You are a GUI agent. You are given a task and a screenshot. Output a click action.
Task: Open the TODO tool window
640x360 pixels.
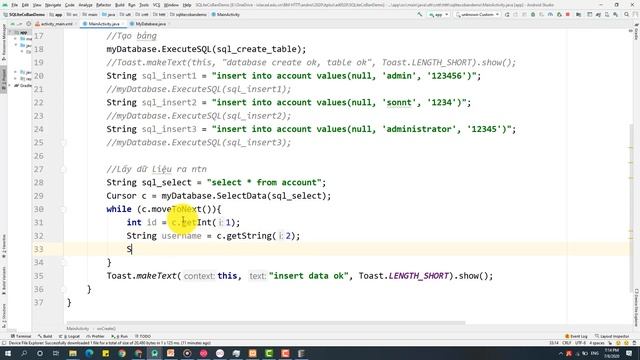[x=143, y=336]
